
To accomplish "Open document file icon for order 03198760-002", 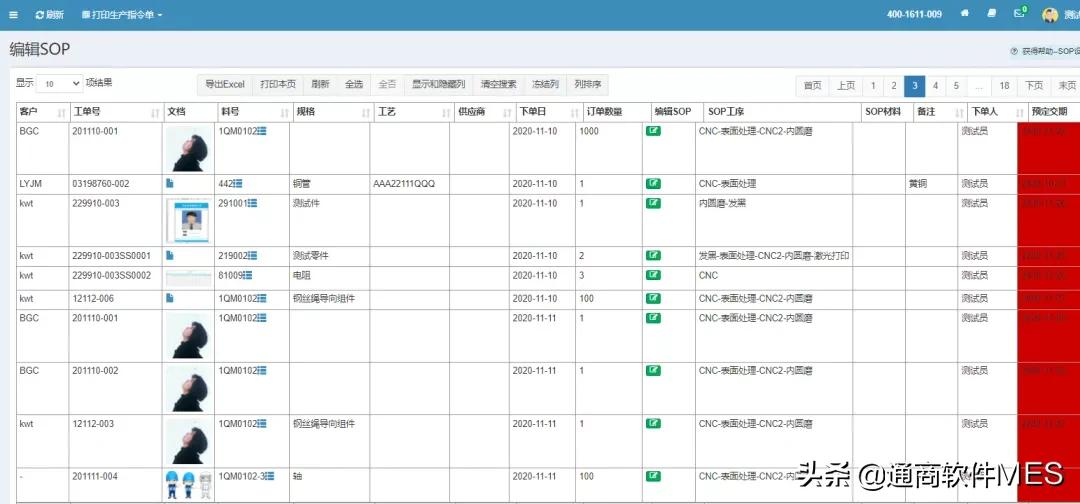I will [x=170, y=184].
